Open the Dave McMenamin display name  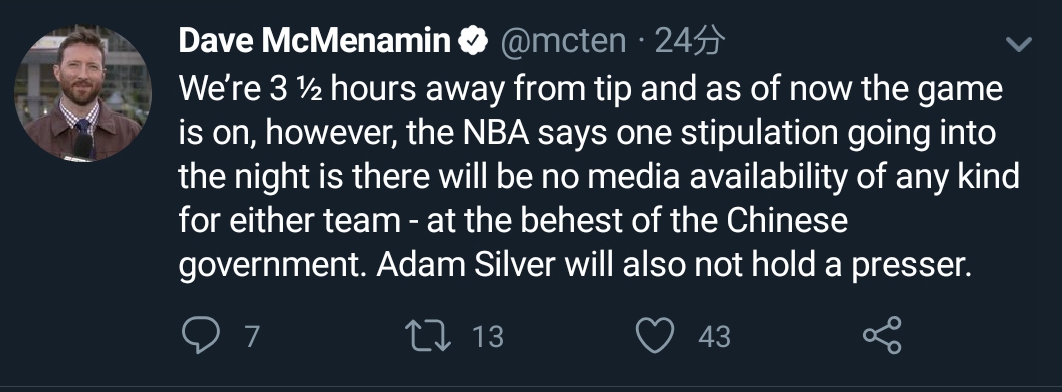314,41
